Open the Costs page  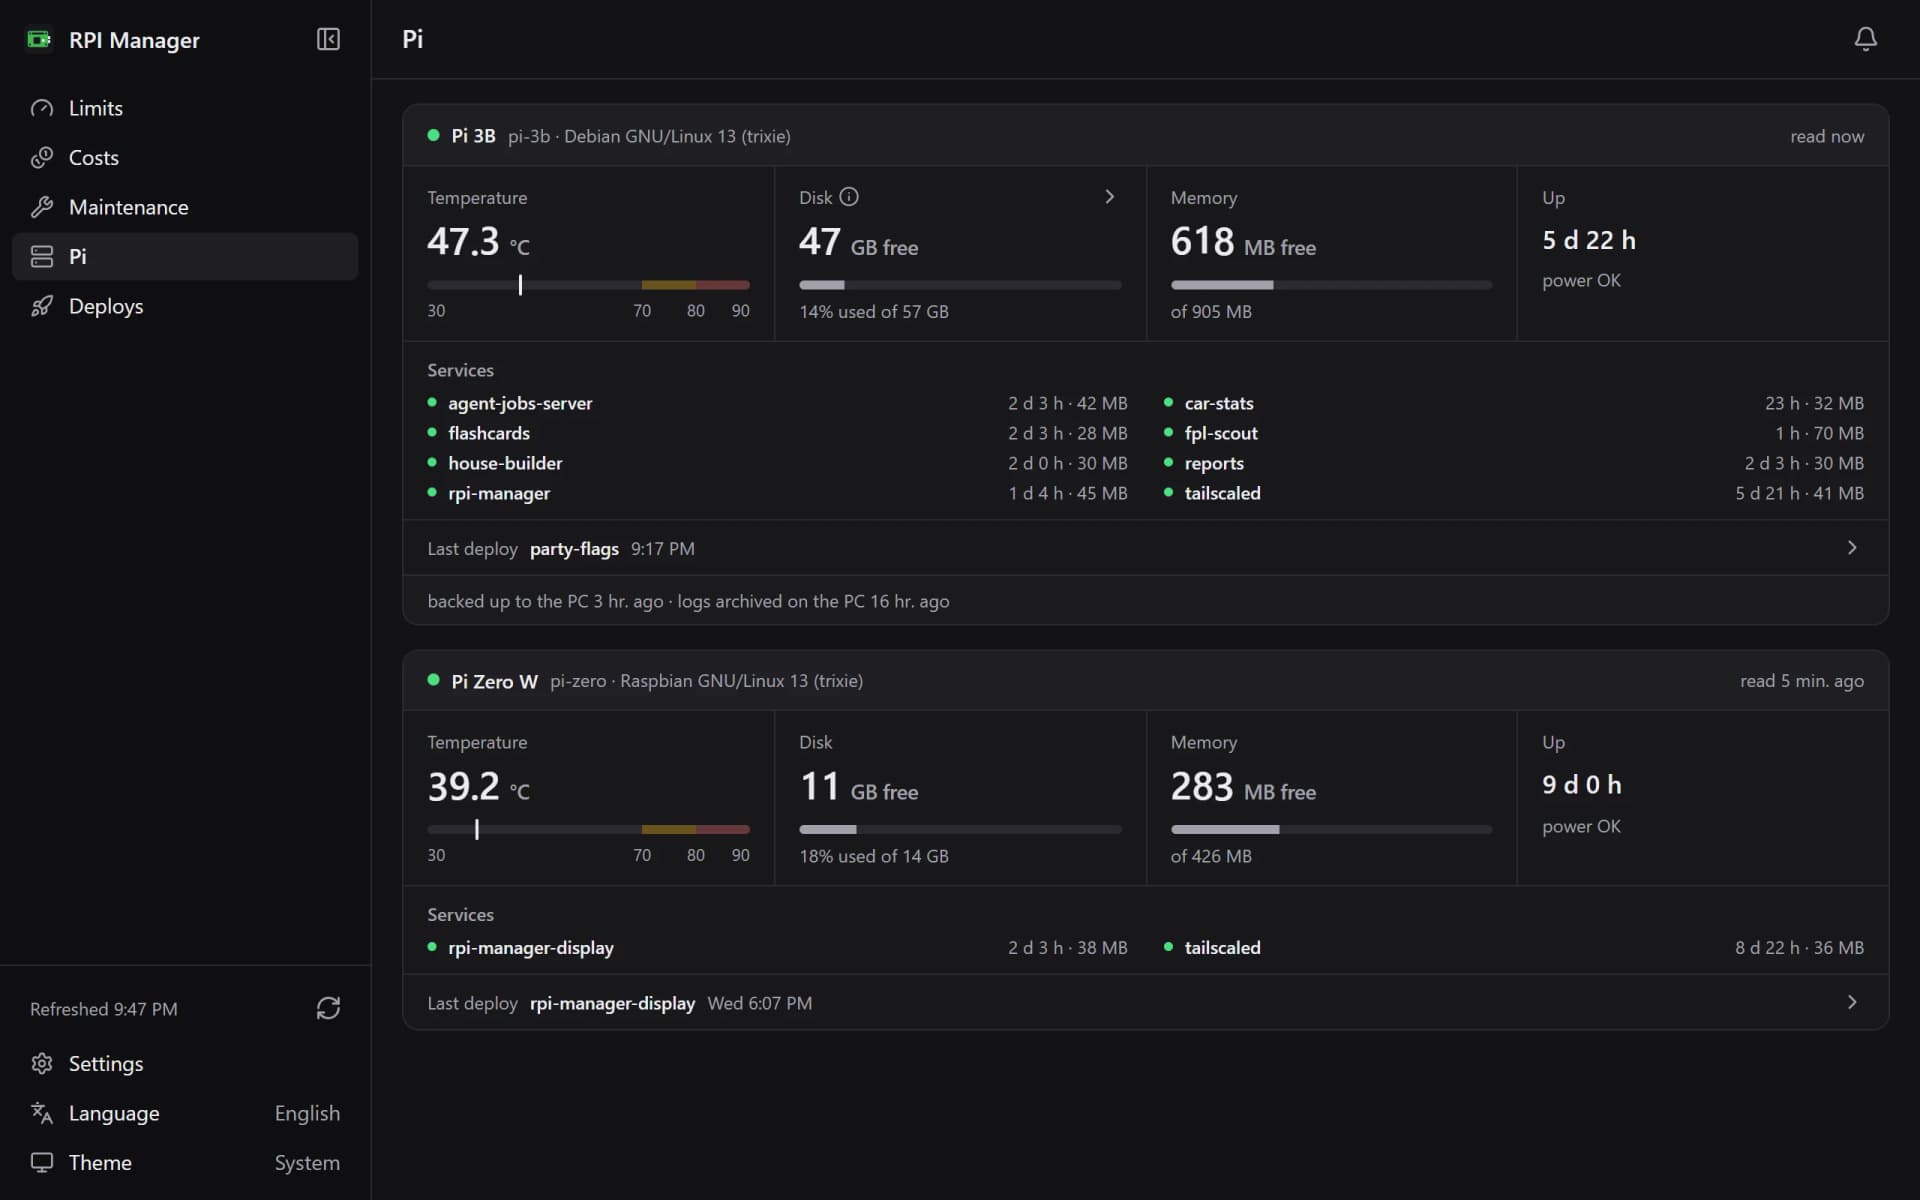point(185,158)
